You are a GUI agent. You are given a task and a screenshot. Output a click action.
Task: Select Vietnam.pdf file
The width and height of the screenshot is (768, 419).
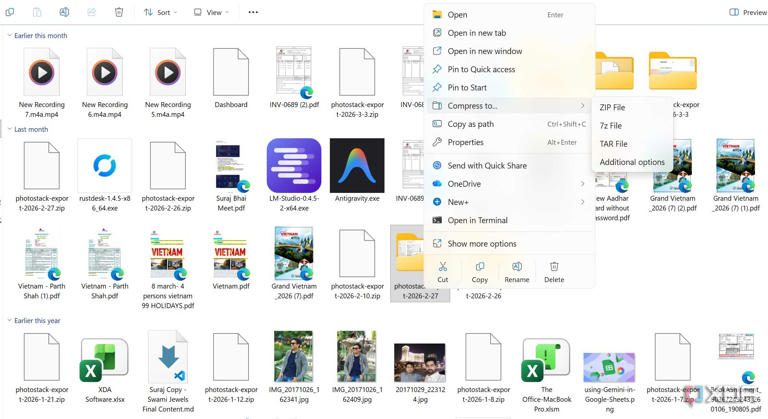(x=231, y=259)
